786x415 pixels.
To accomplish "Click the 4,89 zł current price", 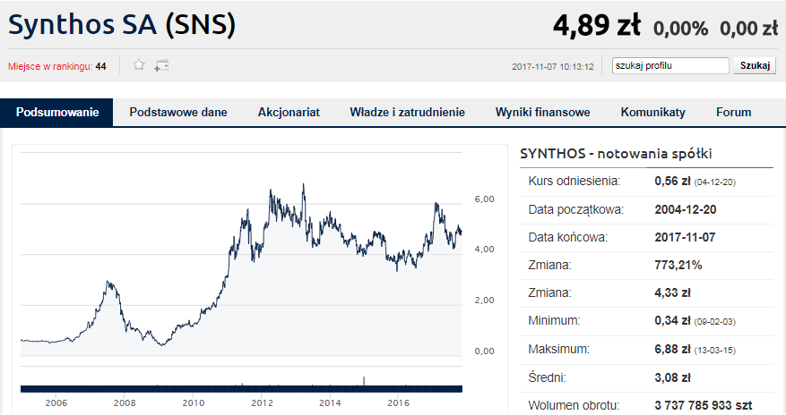I will point(597,25).
